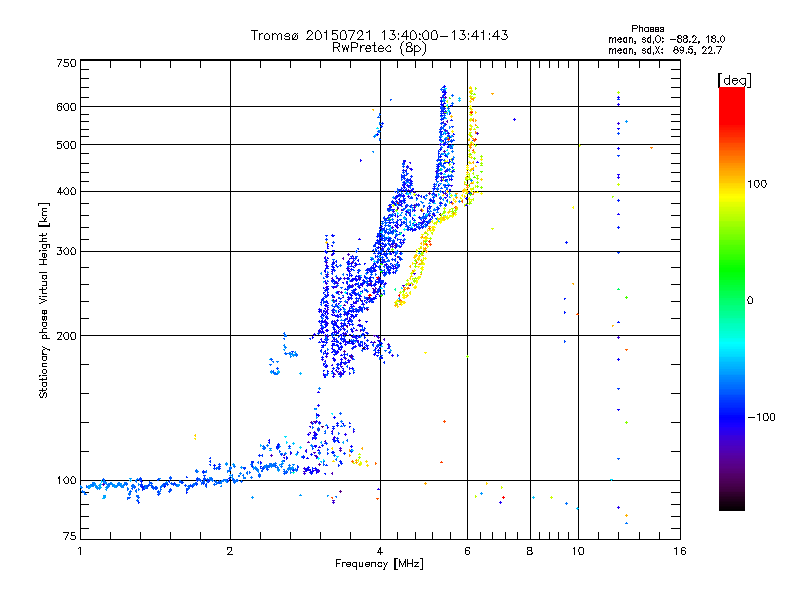
Task: Click the y-axis '200' tick label
Action: 66,336
